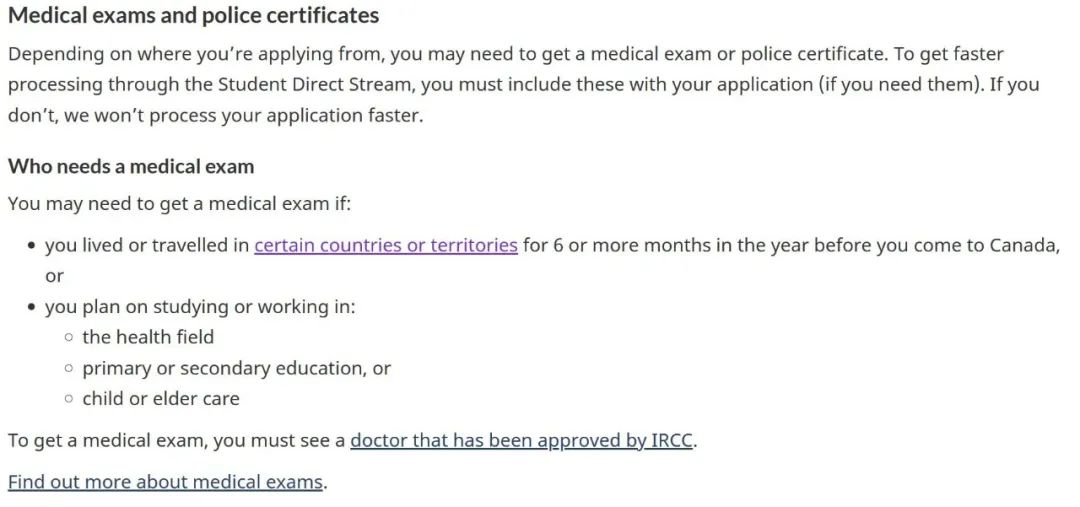Click bullet dot before you lived or travelled
This screenshot has width=1080, height=507.
click(31, 246)
